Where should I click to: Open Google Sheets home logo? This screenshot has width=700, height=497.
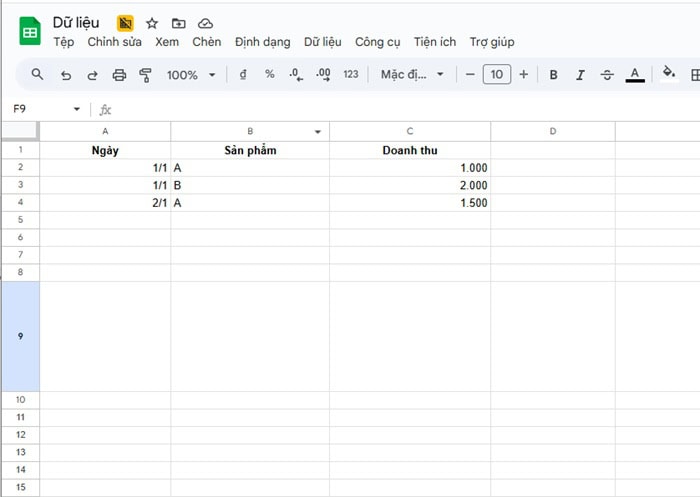[x=30, y=32]
